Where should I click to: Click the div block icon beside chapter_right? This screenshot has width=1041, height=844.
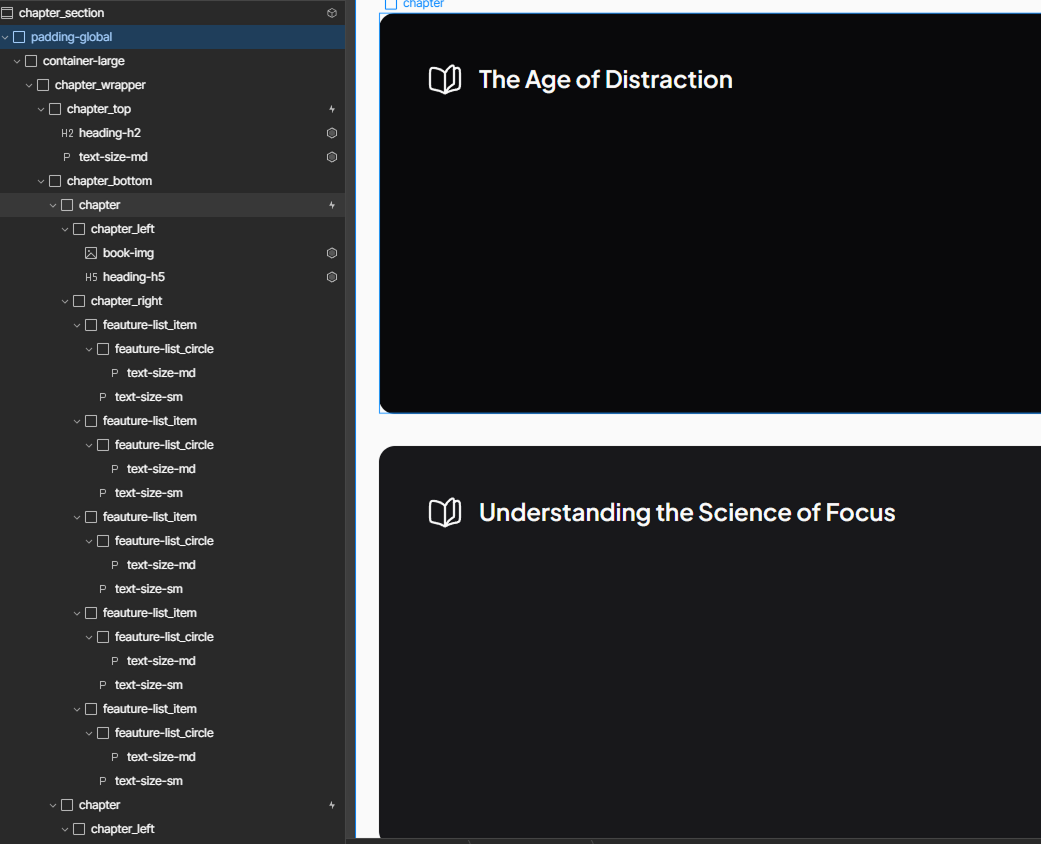(x=79, y=301)
